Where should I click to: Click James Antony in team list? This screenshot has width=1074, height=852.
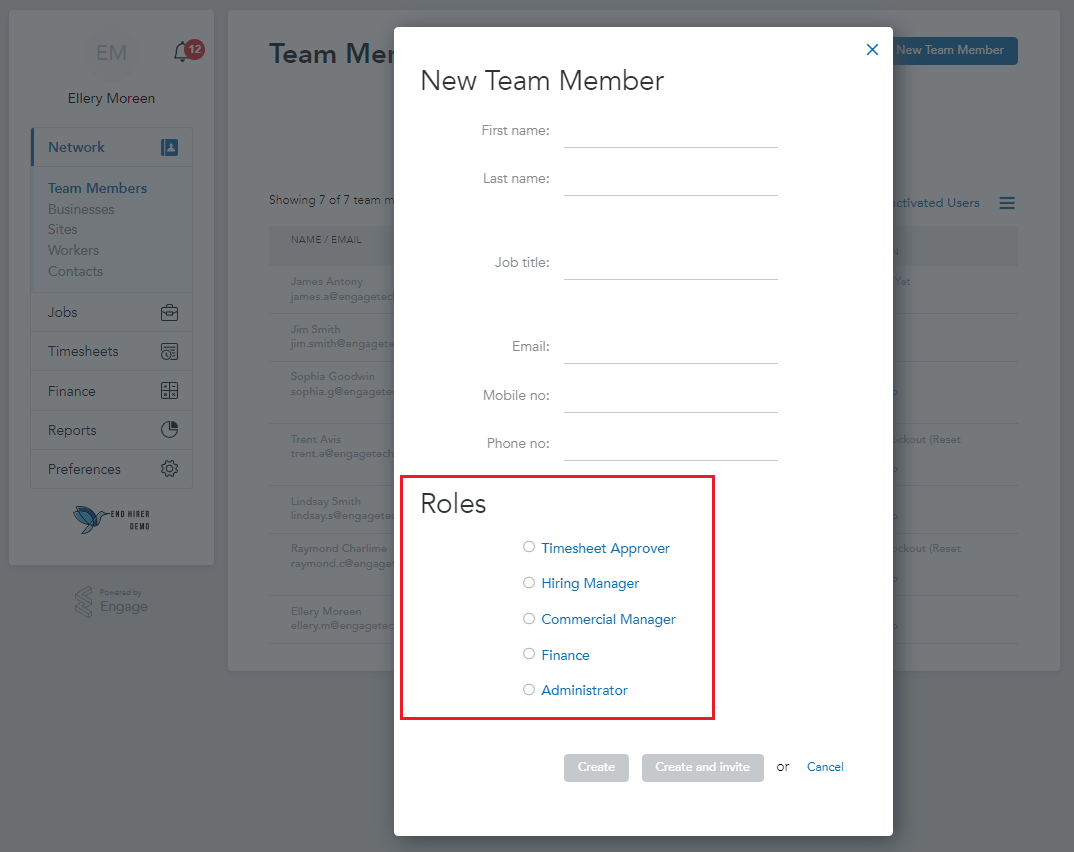tap(327, 281)
